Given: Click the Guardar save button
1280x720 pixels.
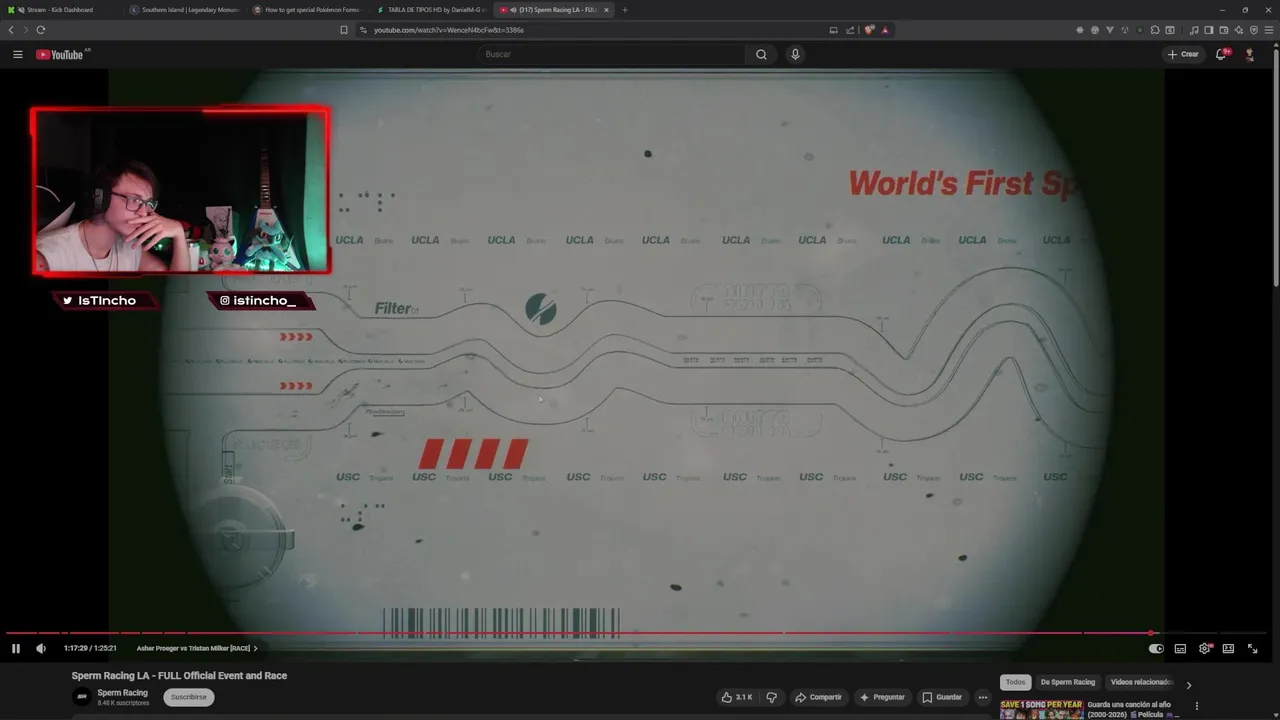Looking at the screenshot, I should click(x=942, y=697).
